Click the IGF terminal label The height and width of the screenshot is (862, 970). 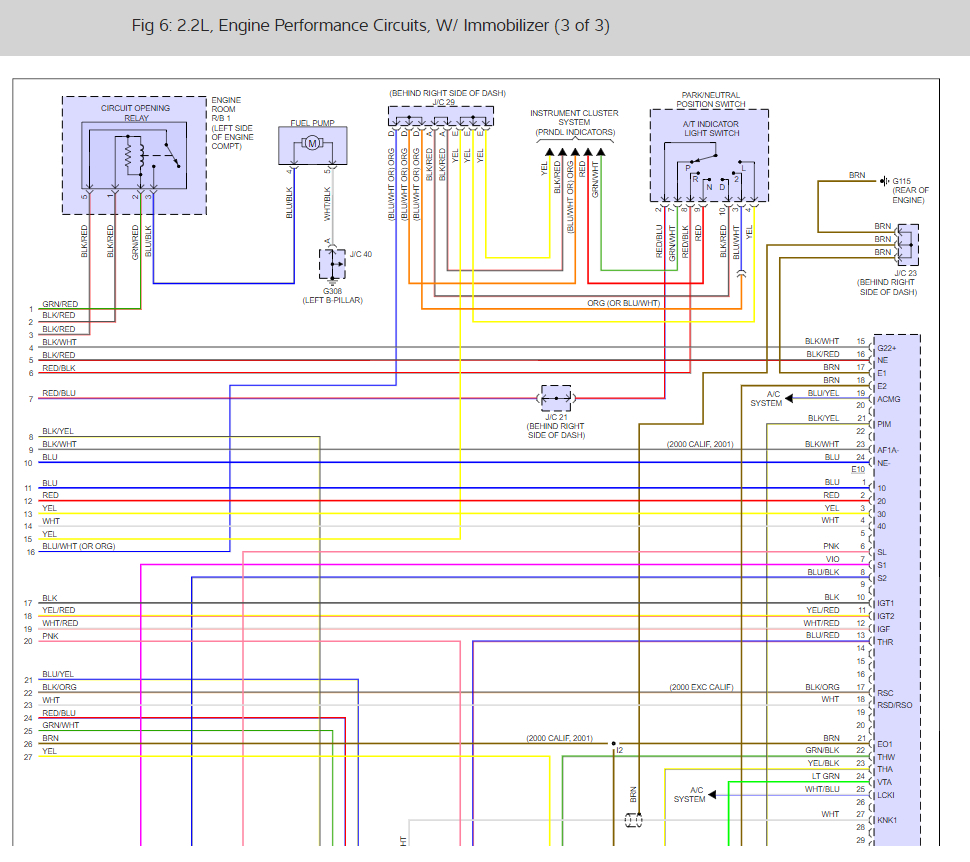click(883, 629)
